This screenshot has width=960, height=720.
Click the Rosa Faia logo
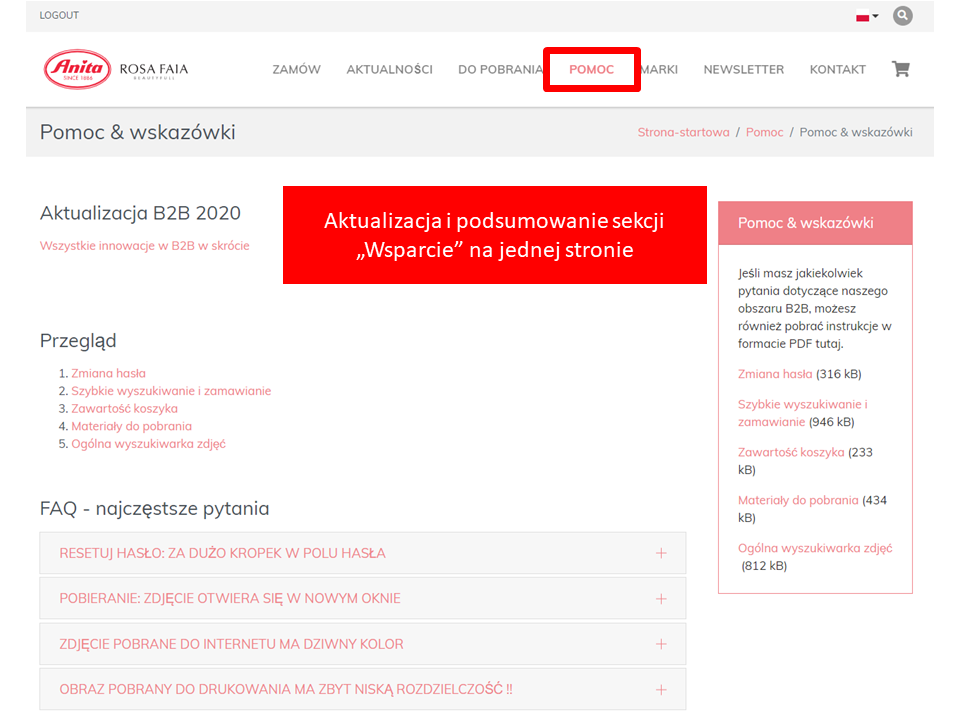click(153, 69)
